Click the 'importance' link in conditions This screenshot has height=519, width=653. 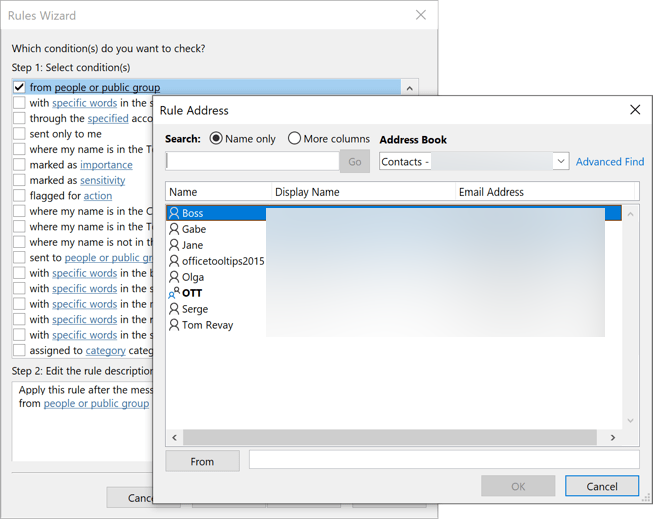coord(106,165)
